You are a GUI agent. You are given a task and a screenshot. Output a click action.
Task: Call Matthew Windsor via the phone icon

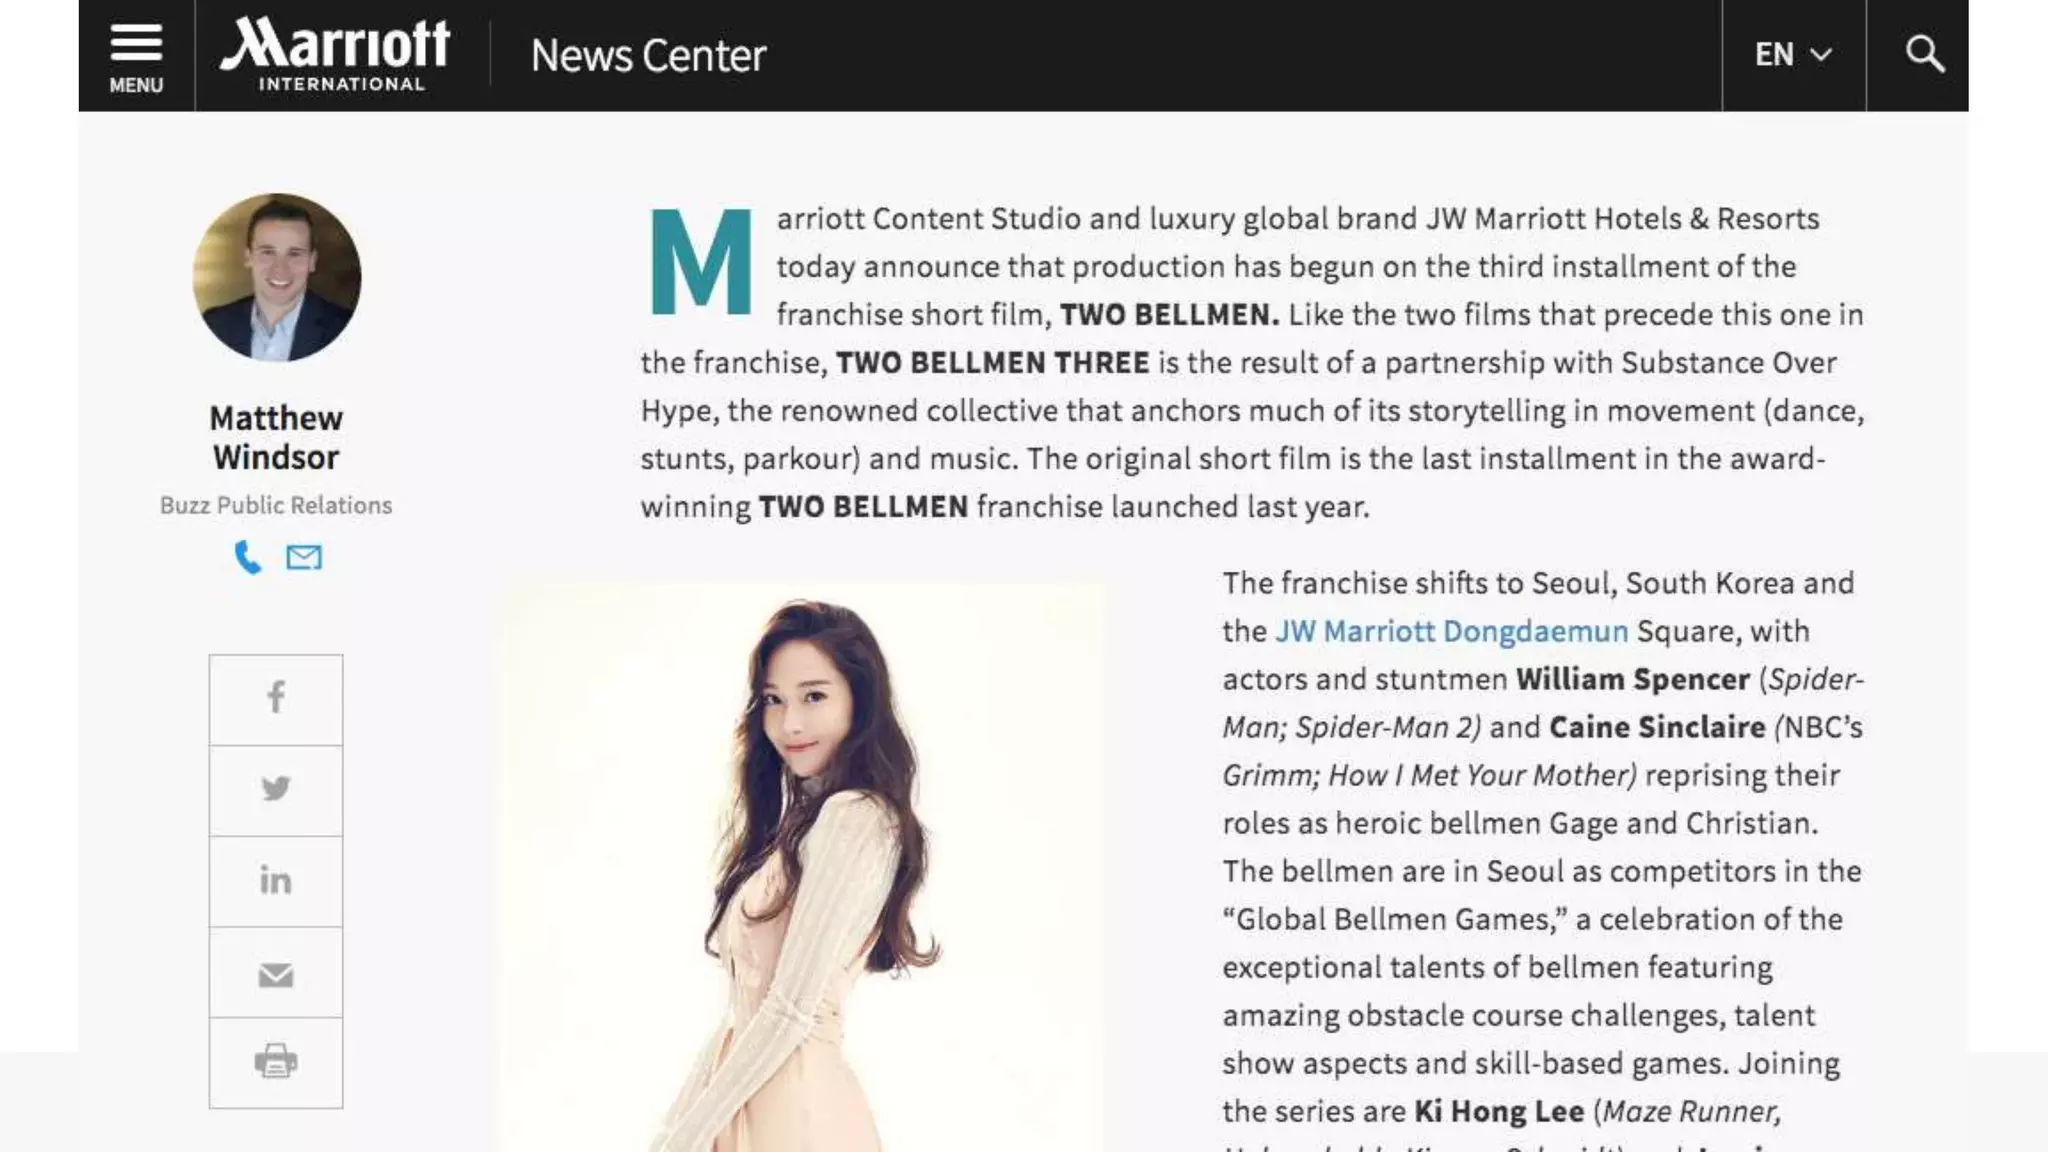pyautogui.click(x=247, y=557)
